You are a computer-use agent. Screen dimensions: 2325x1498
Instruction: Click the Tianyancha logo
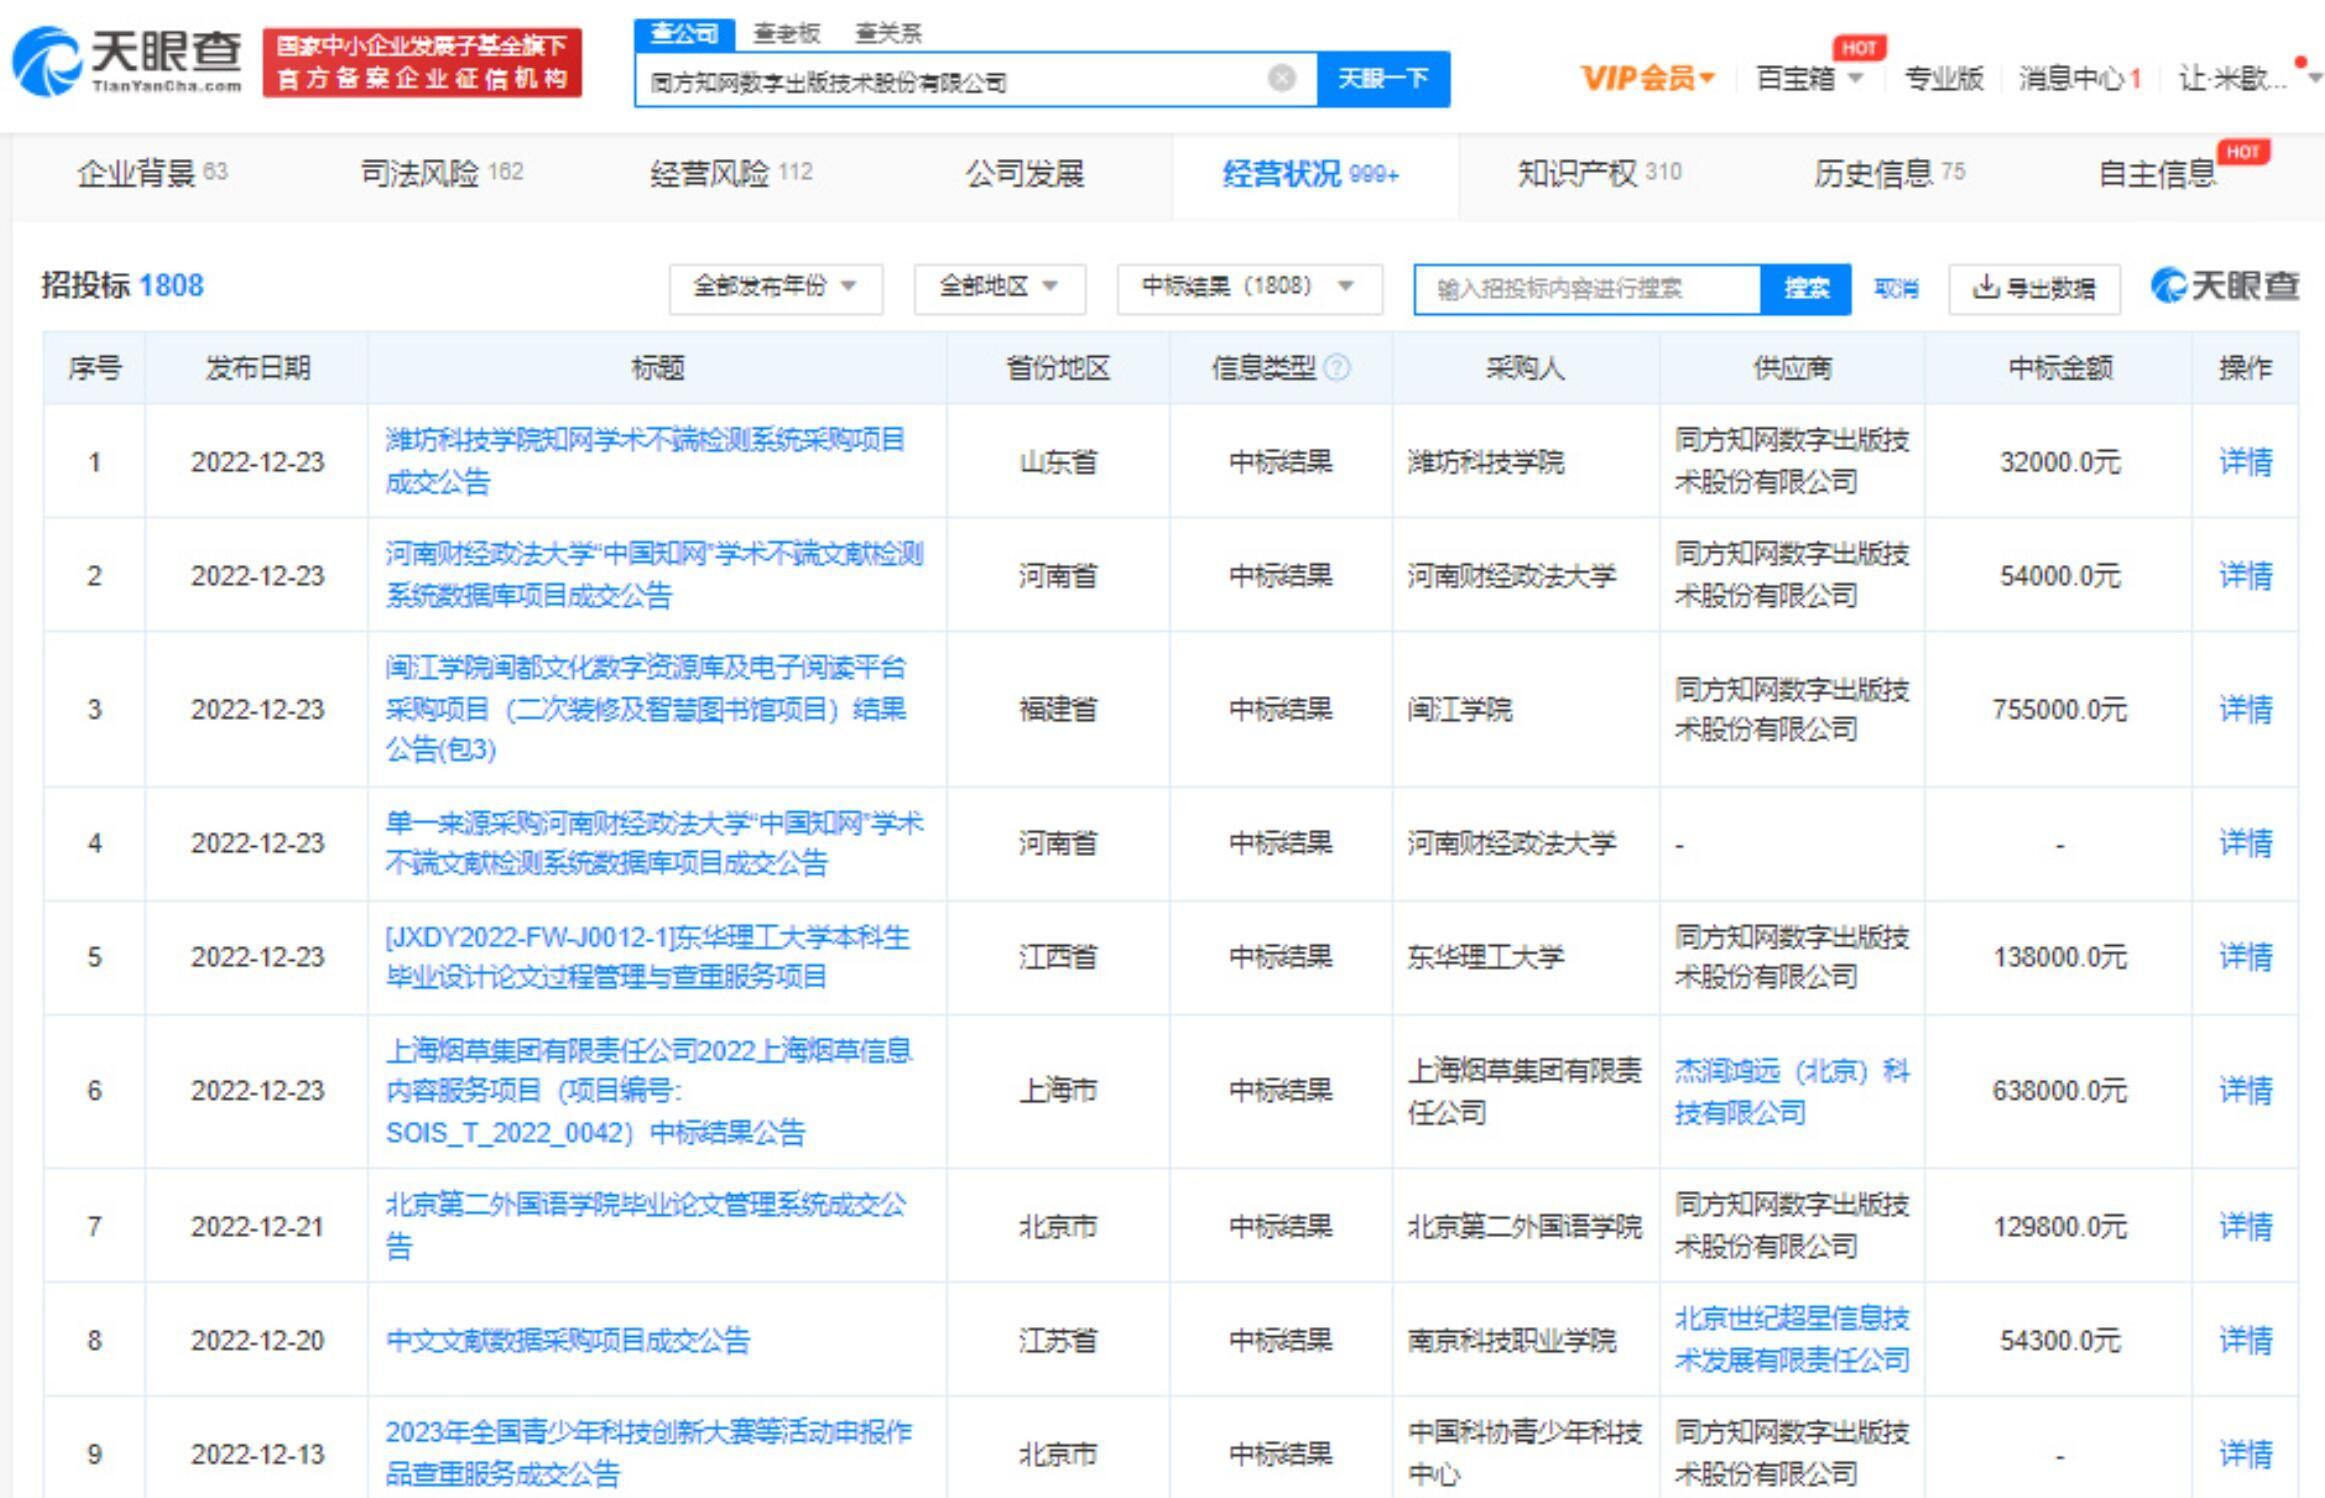pos(127,61)
